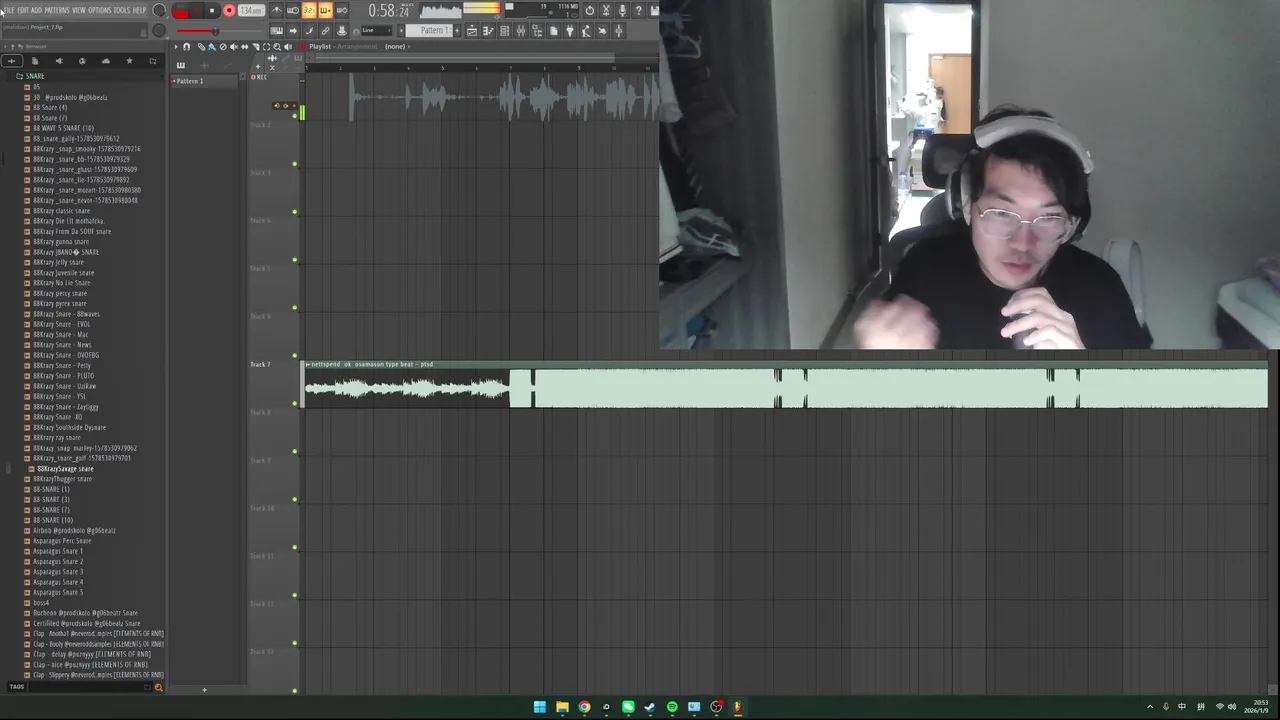Select 88Krazy Snare - PLUTO sample
This screenshot has height=720, width=1280.
63,376
